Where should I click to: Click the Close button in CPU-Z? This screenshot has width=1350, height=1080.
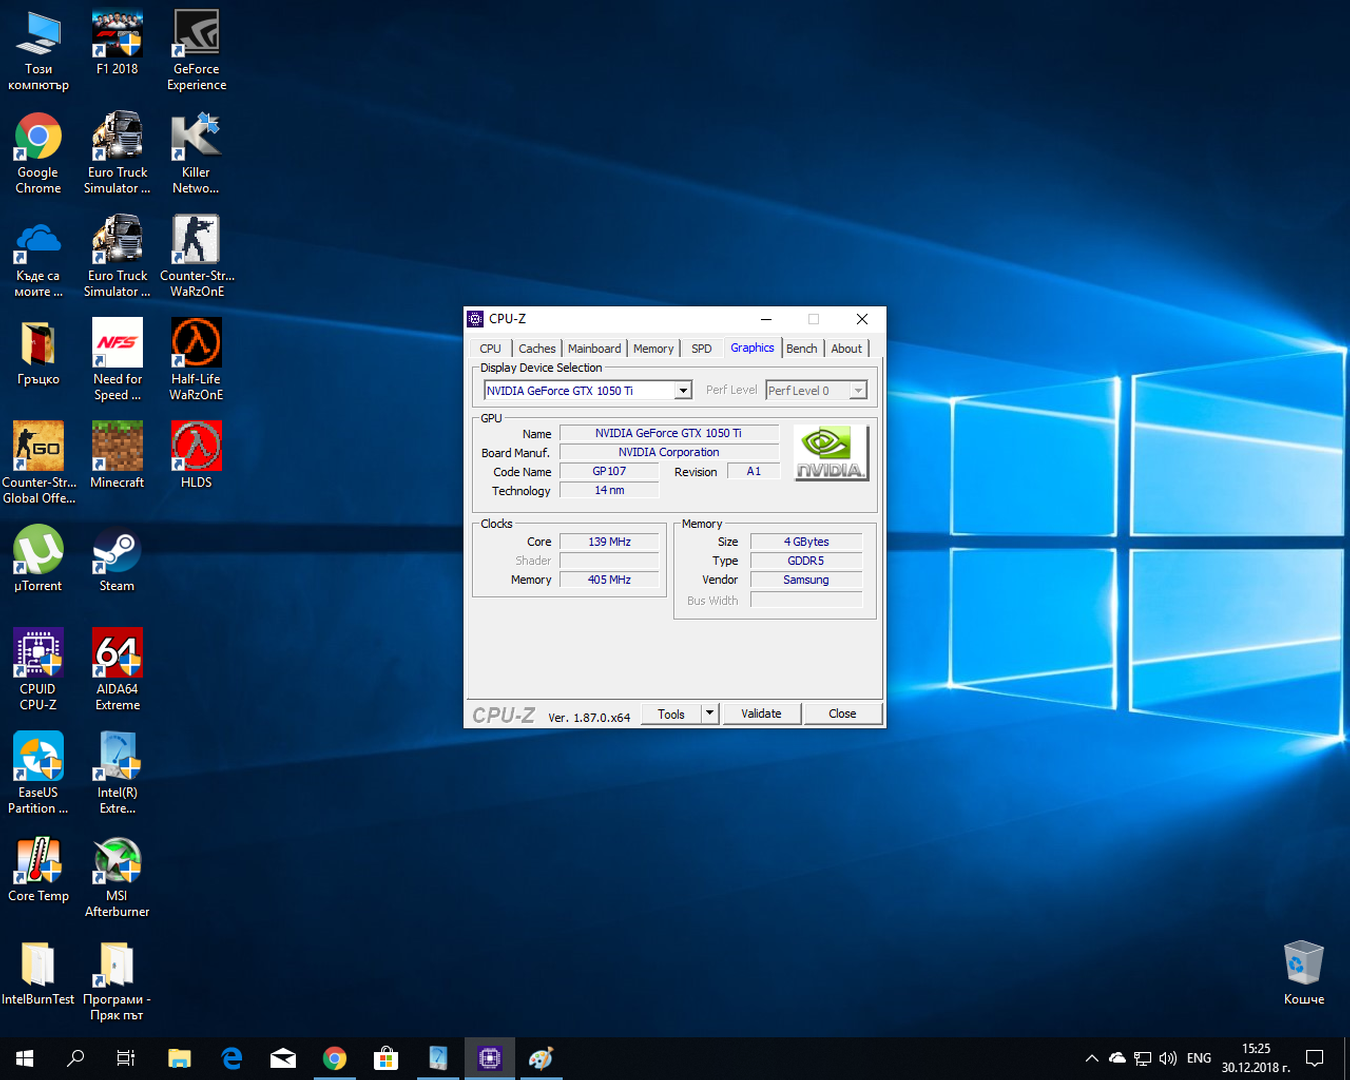click(842, 713)
